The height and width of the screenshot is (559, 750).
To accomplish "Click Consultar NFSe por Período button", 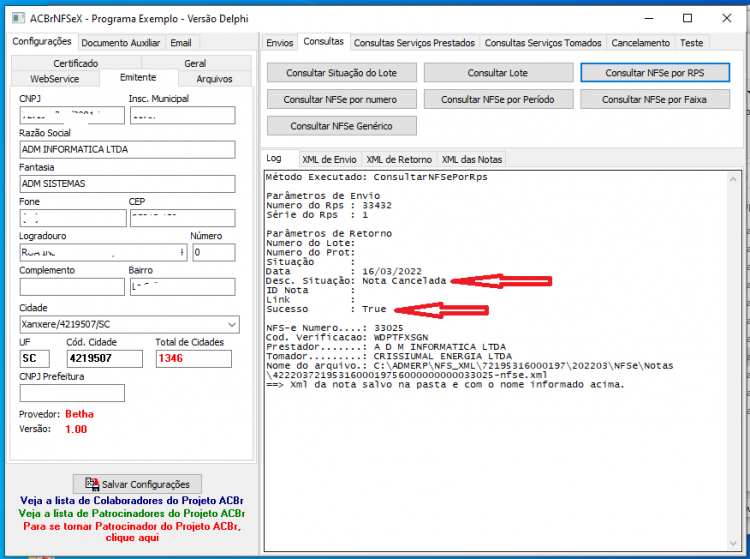I will 498,99.
